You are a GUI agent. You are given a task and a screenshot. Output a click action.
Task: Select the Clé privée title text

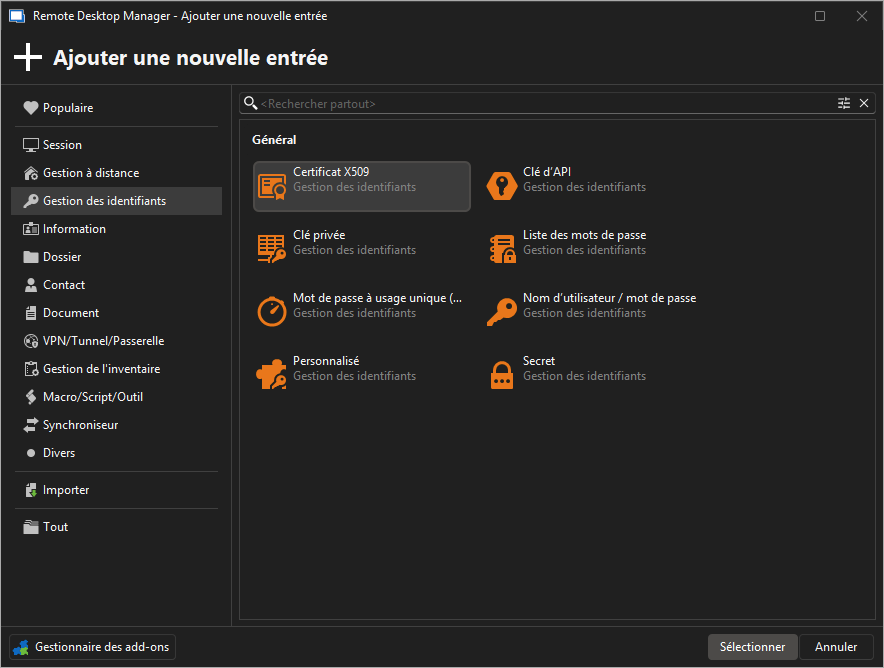click(319, 235)
